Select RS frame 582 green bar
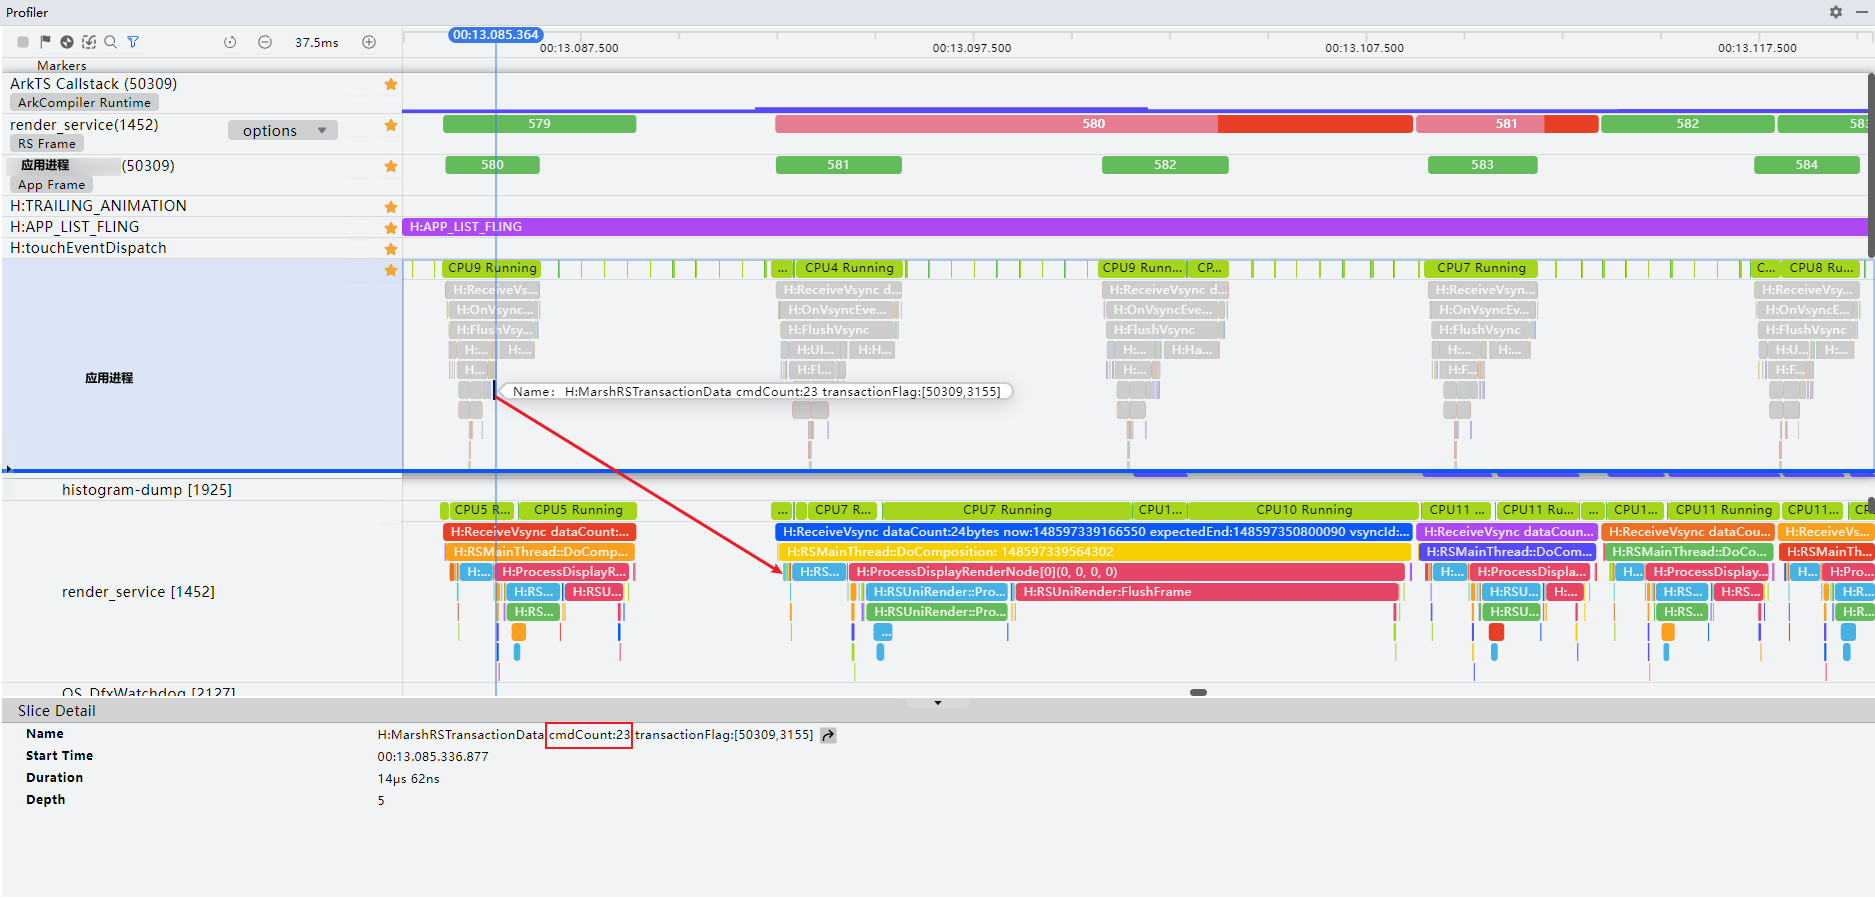This screenshot has width=1875, height=899. pos(1687,124)
